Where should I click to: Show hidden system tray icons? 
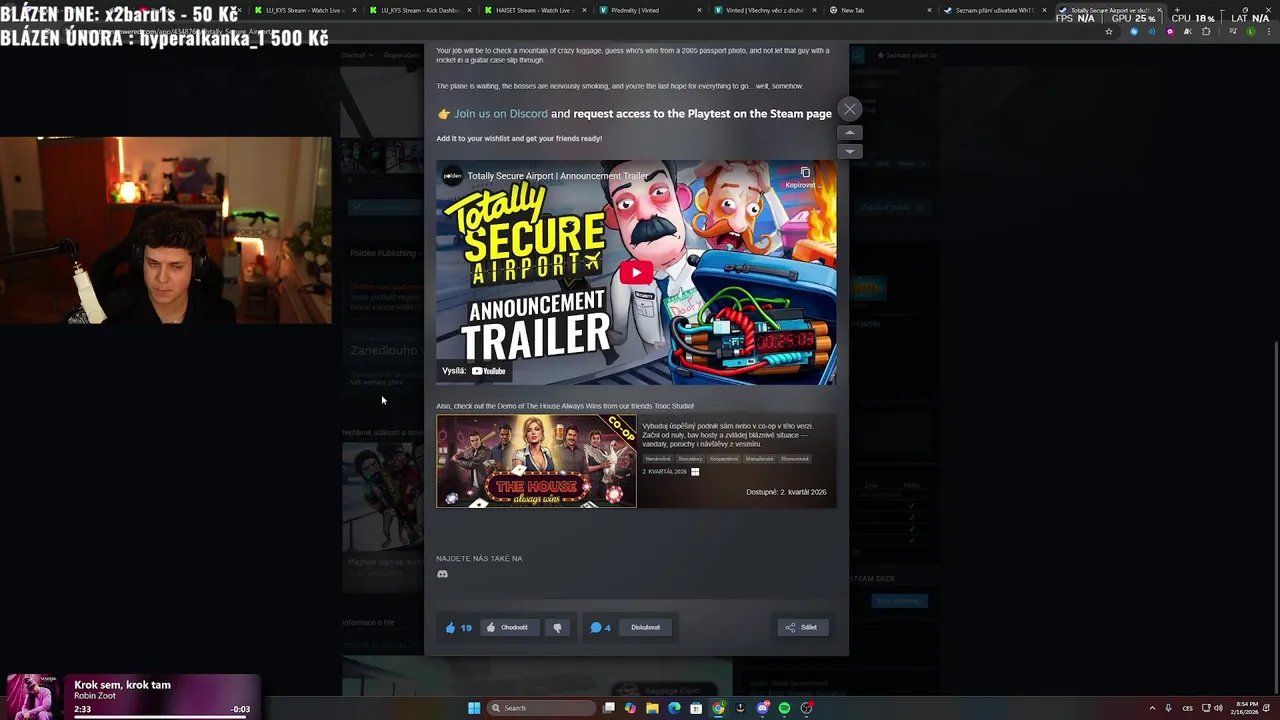[1152, 708]
